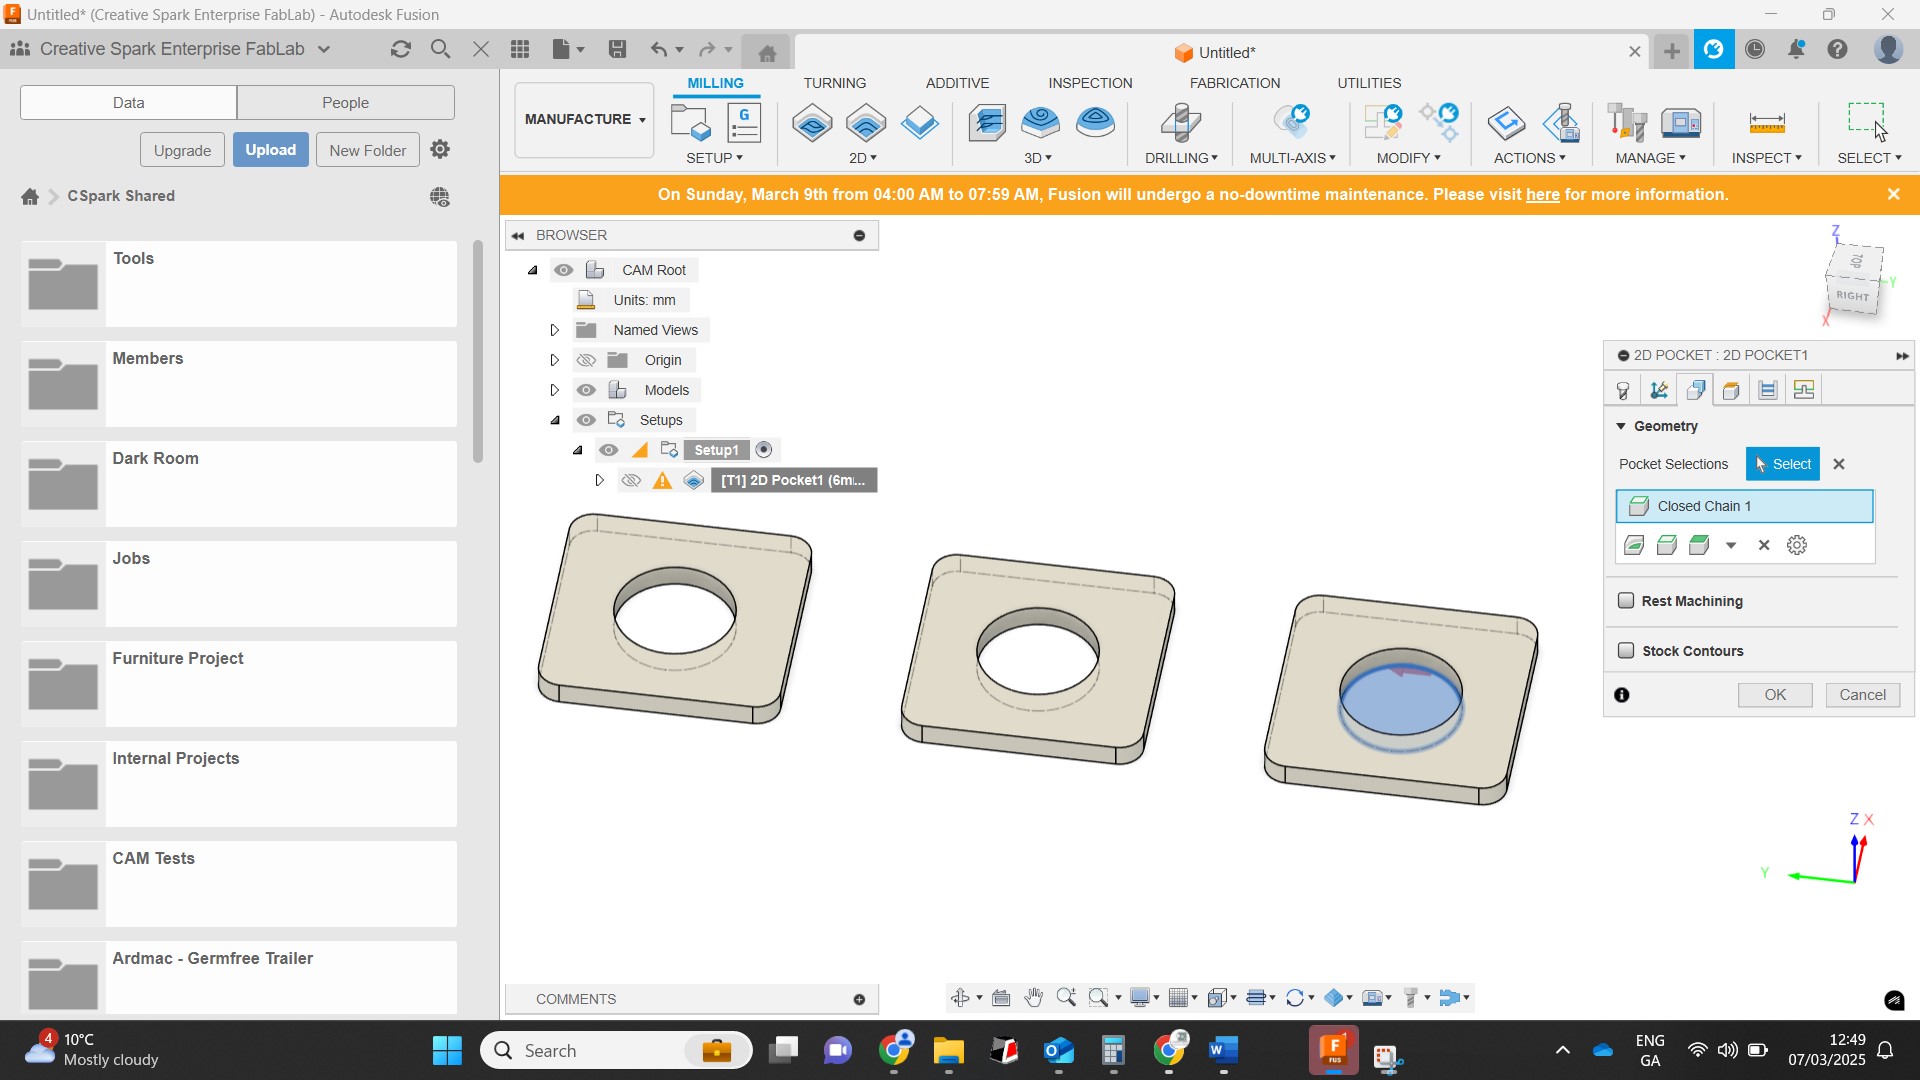Switch to the ADDITIVE tab

point(957,83)
